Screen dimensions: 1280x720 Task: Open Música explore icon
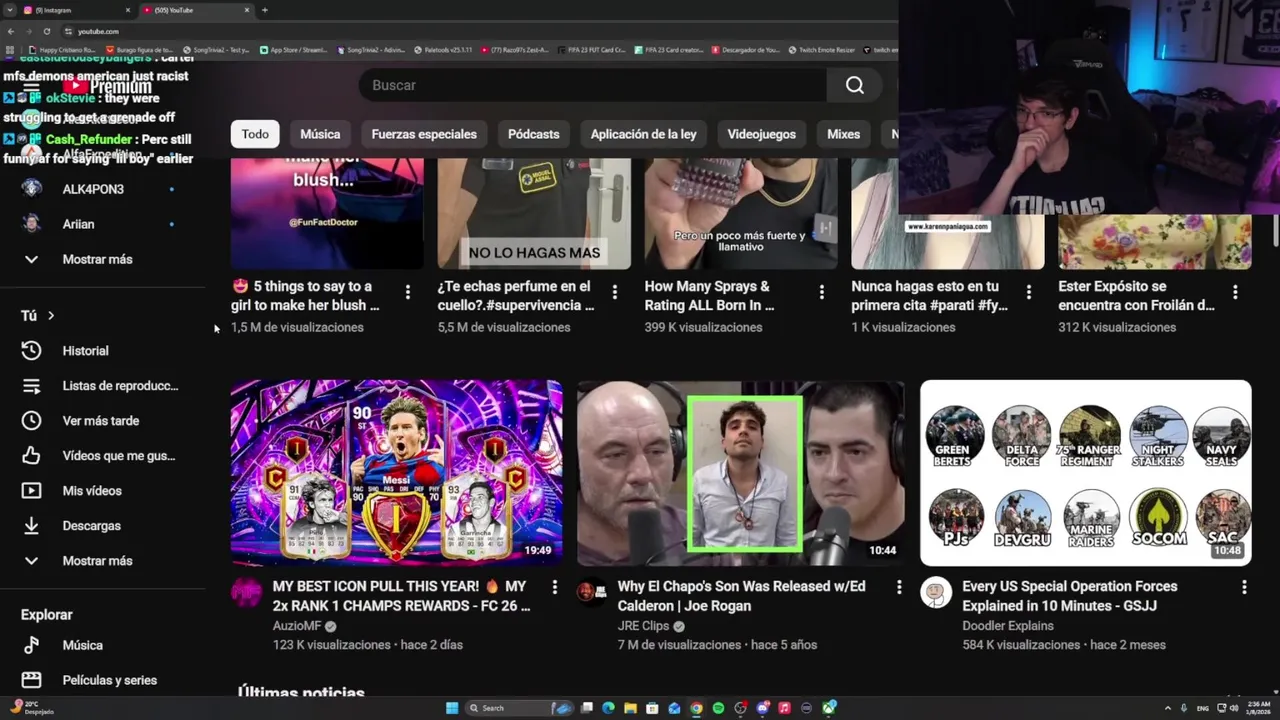point(31,645)
